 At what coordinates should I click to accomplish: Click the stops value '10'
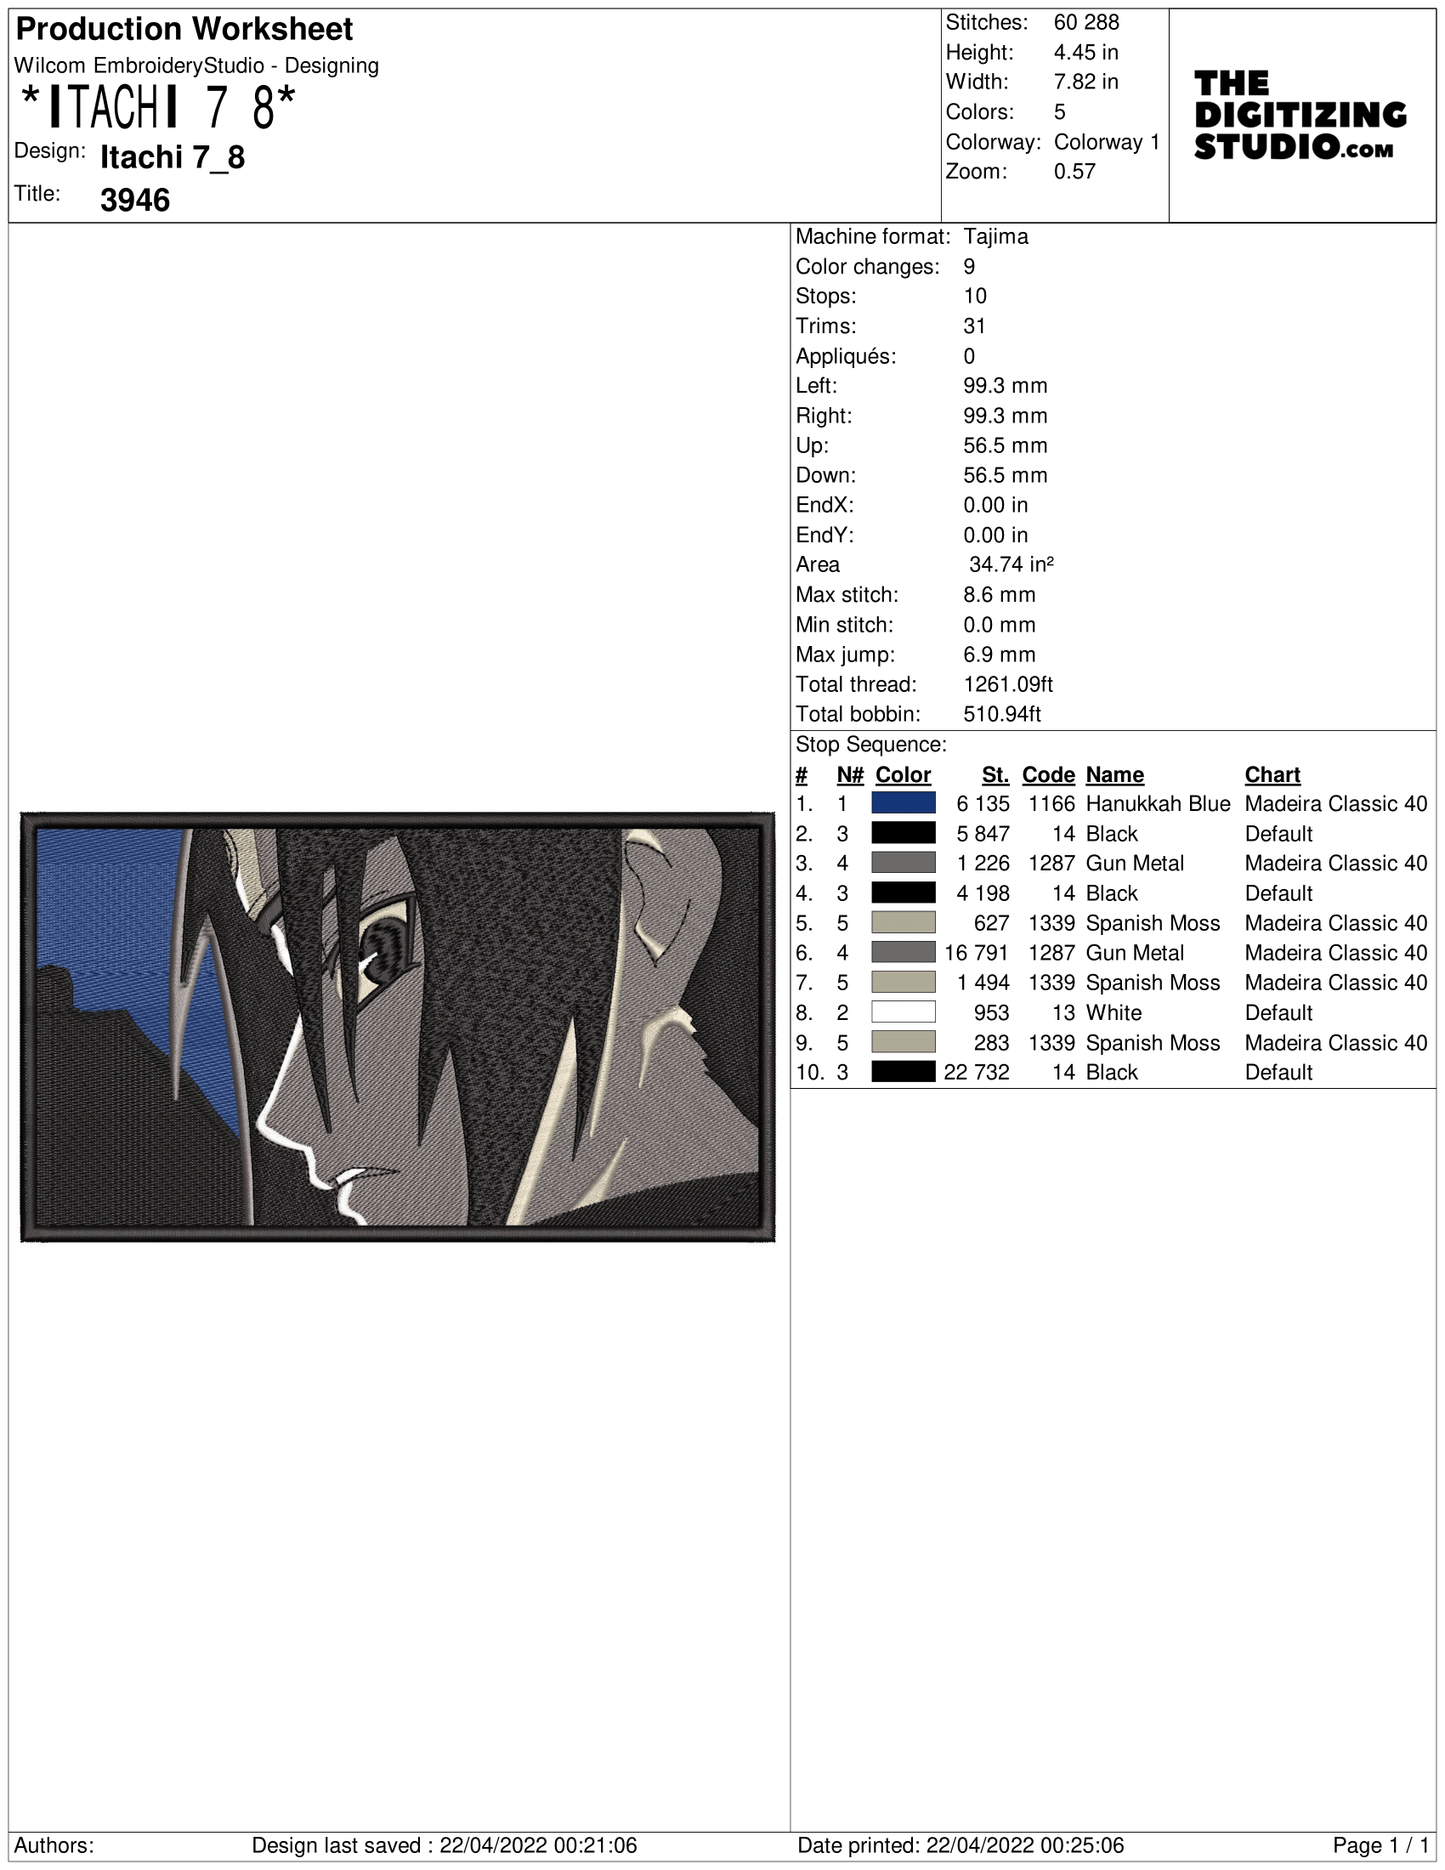pyautogui.click(x=975, y=296)
